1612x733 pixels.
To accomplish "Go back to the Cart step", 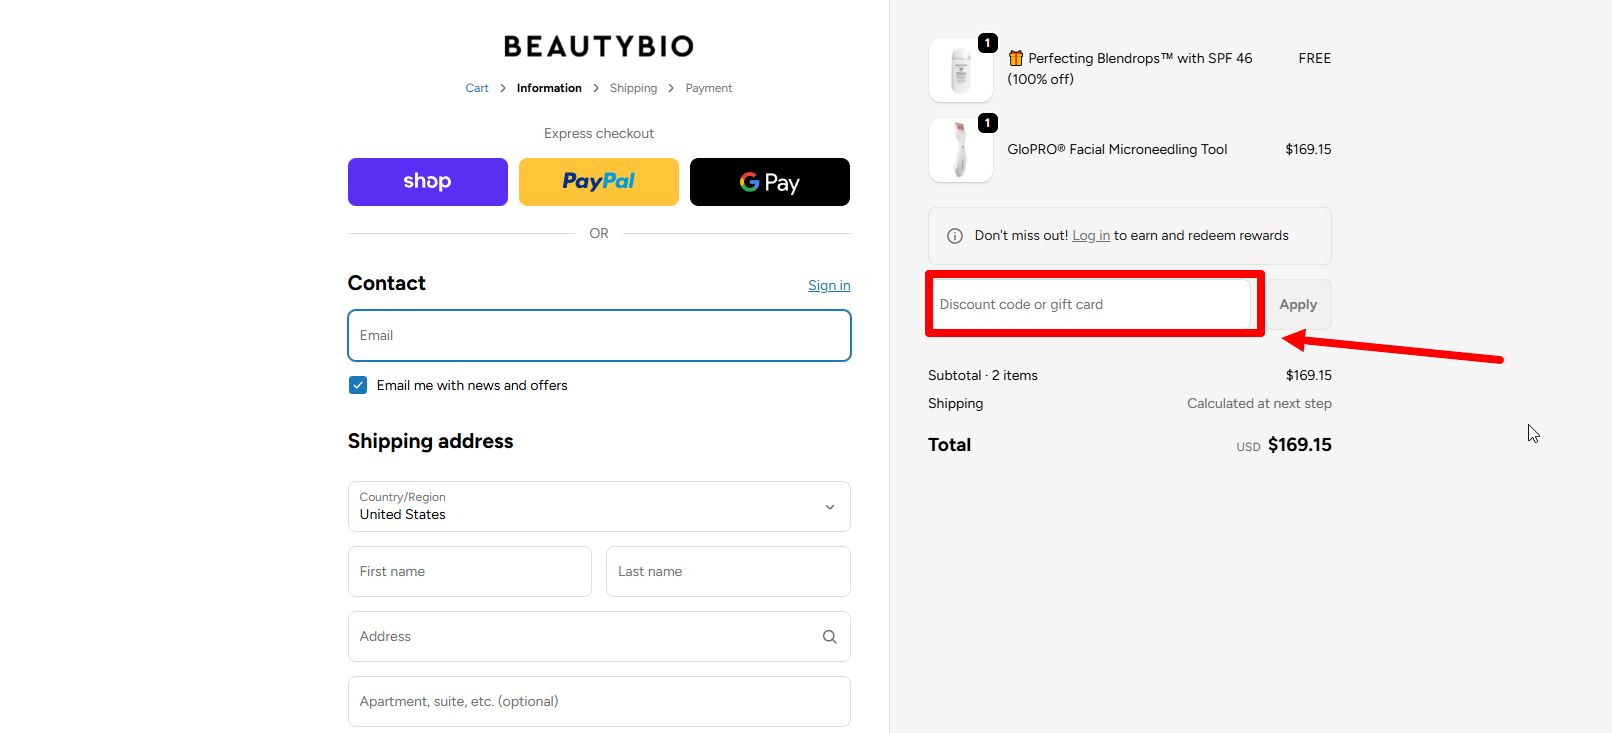I will (x=476, y=88).
